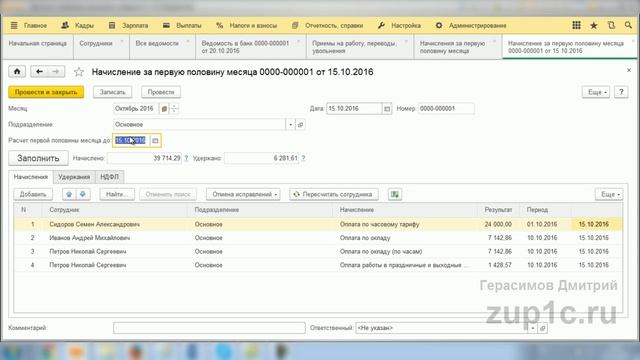Click the Добавить button

point(33,194)
